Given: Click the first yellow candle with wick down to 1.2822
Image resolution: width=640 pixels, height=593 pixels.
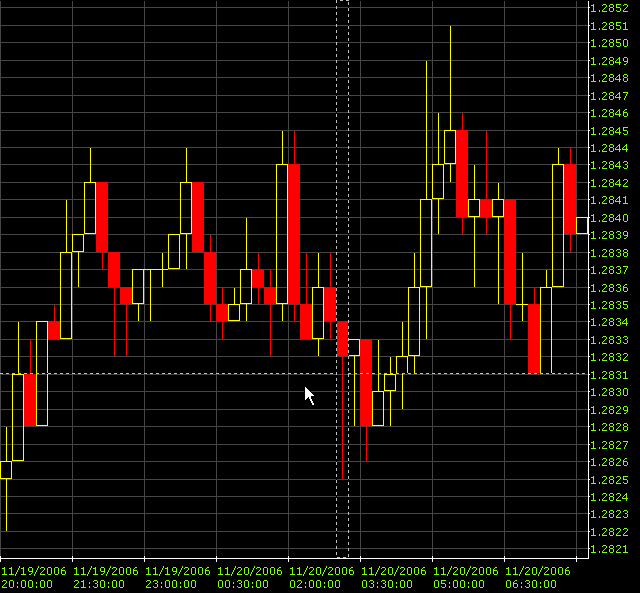Looking at the screenshot, I should pos(6,470).
